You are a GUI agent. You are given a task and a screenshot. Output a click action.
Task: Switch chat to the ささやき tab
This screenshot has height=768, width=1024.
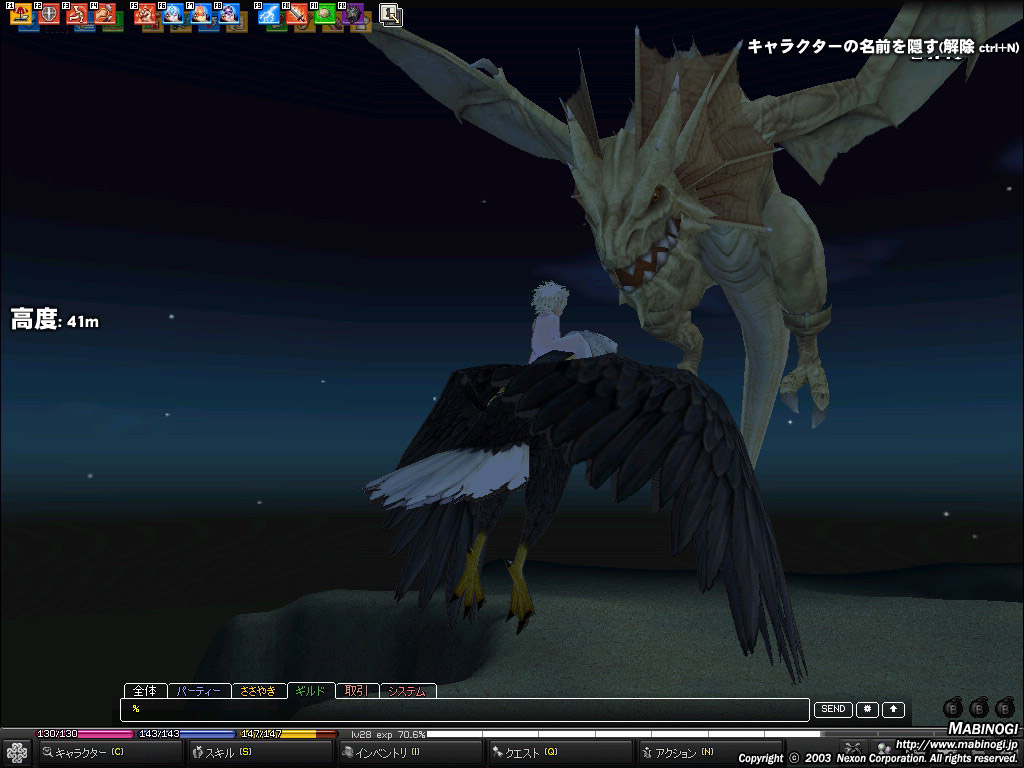point(259,691)
